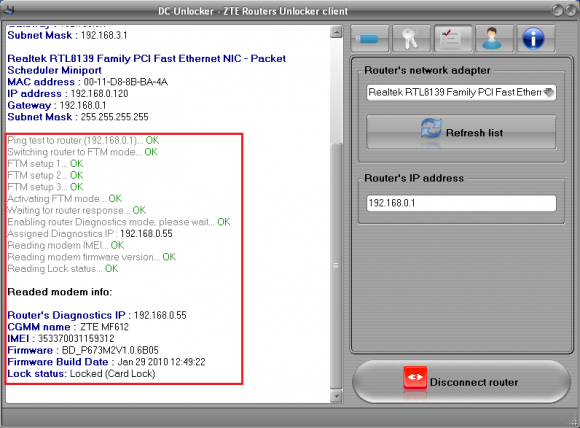This screenshot has height=428, width=580.
Task: Click the Reading modem IMEI log line
Action: (x=65, y=245)
